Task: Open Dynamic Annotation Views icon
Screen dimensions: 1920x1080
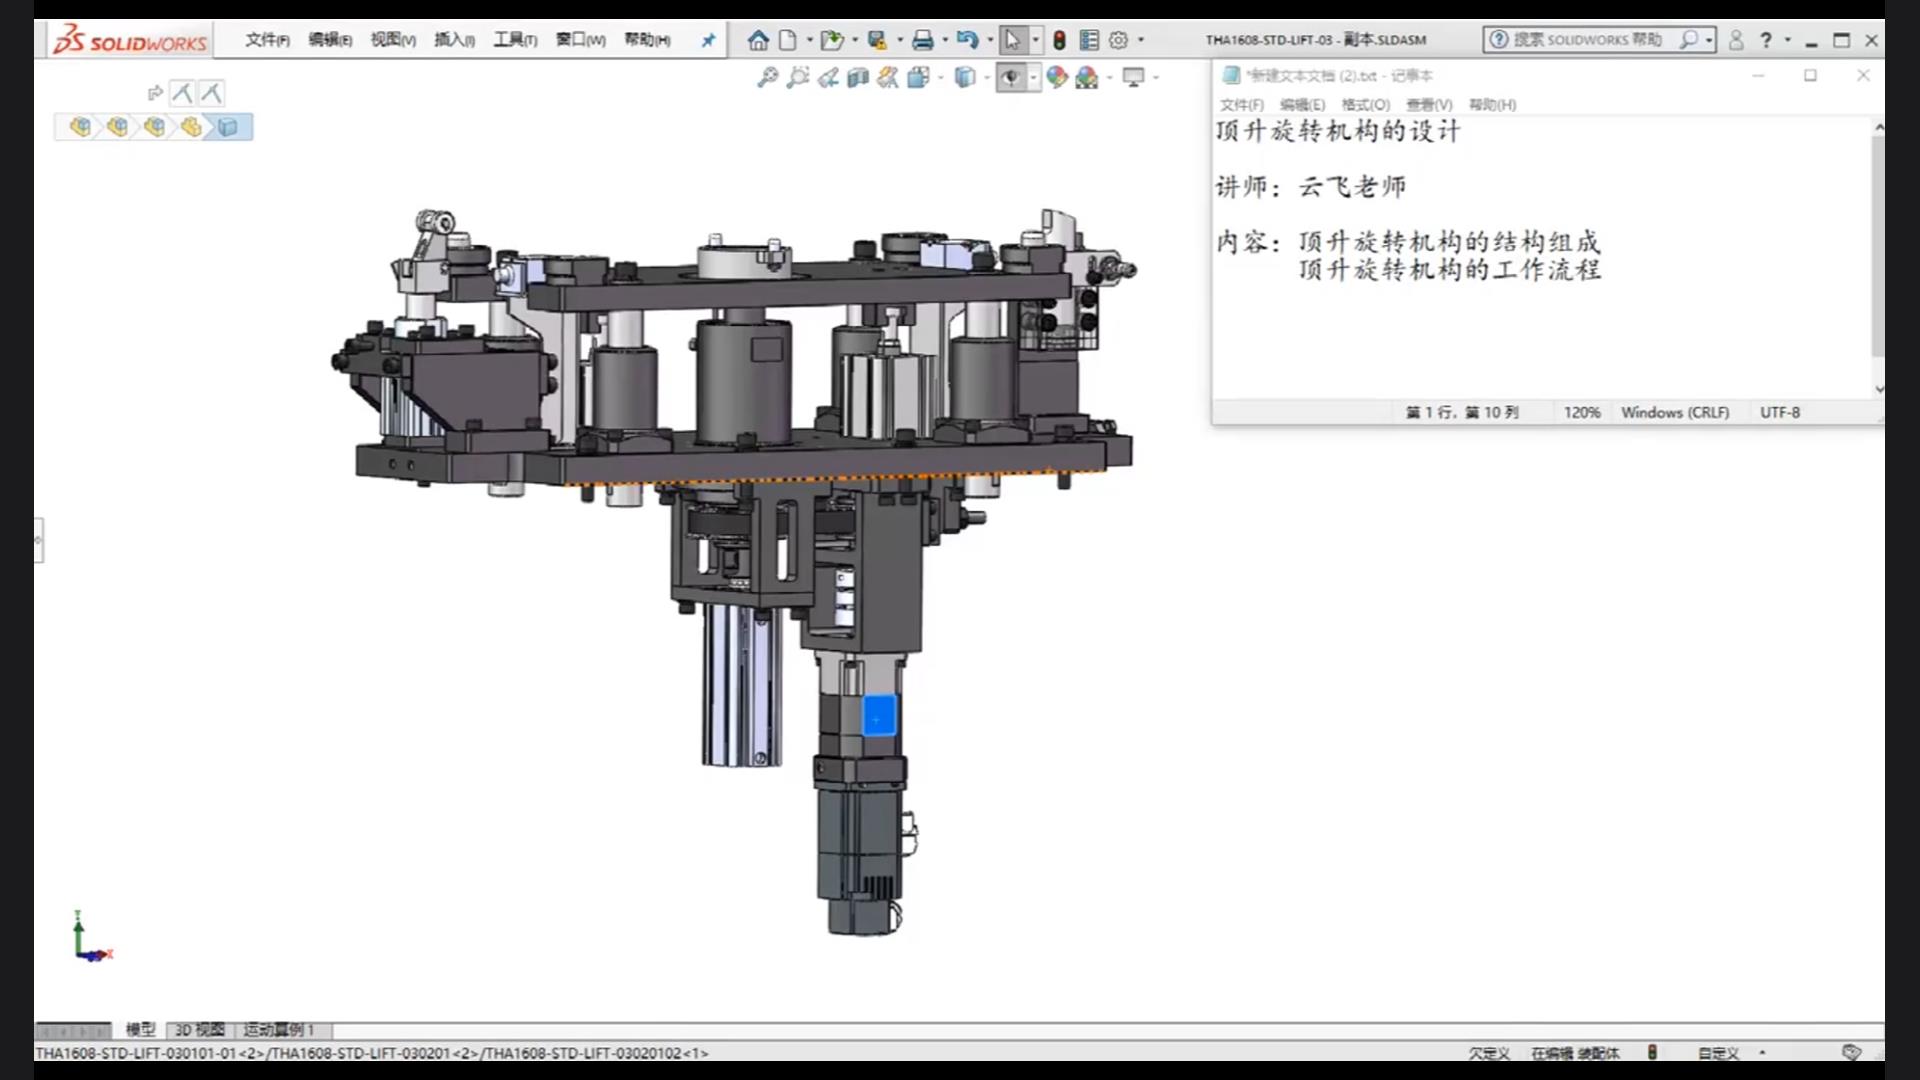Action: coord(888,77)
